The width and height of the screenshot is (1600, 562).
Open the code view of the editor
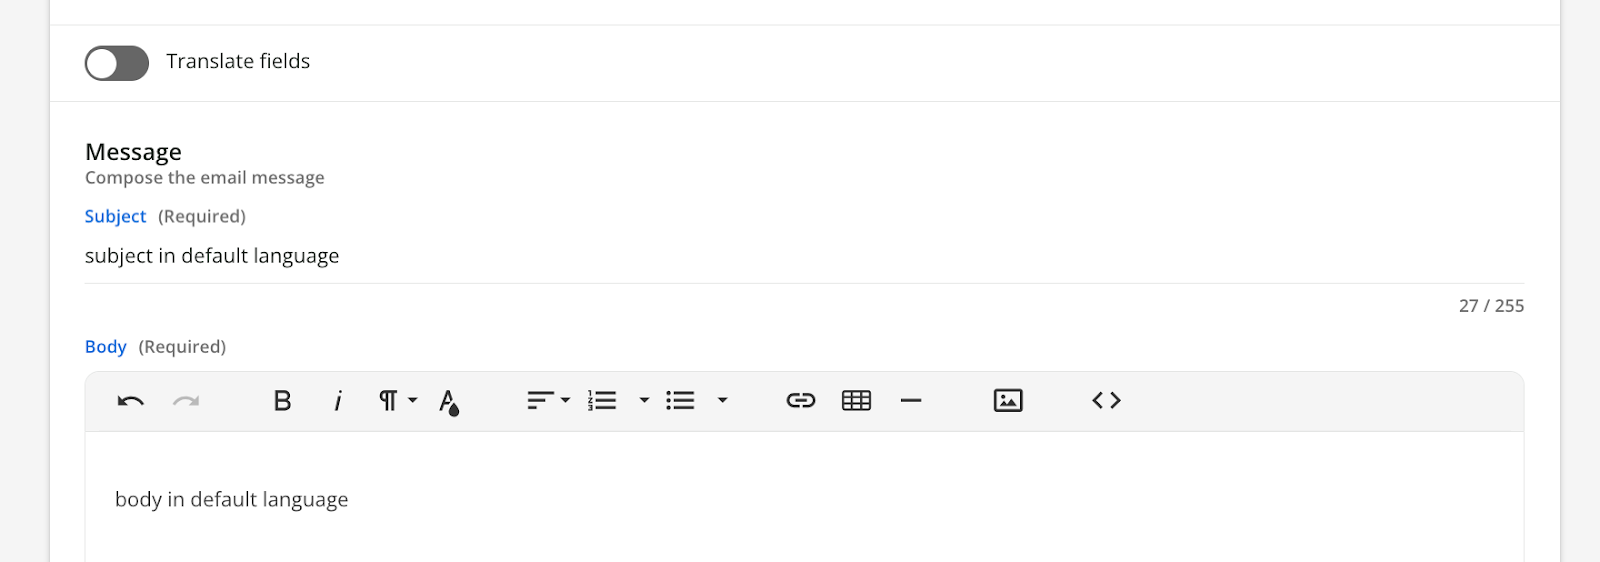(x=1106, y=401)
